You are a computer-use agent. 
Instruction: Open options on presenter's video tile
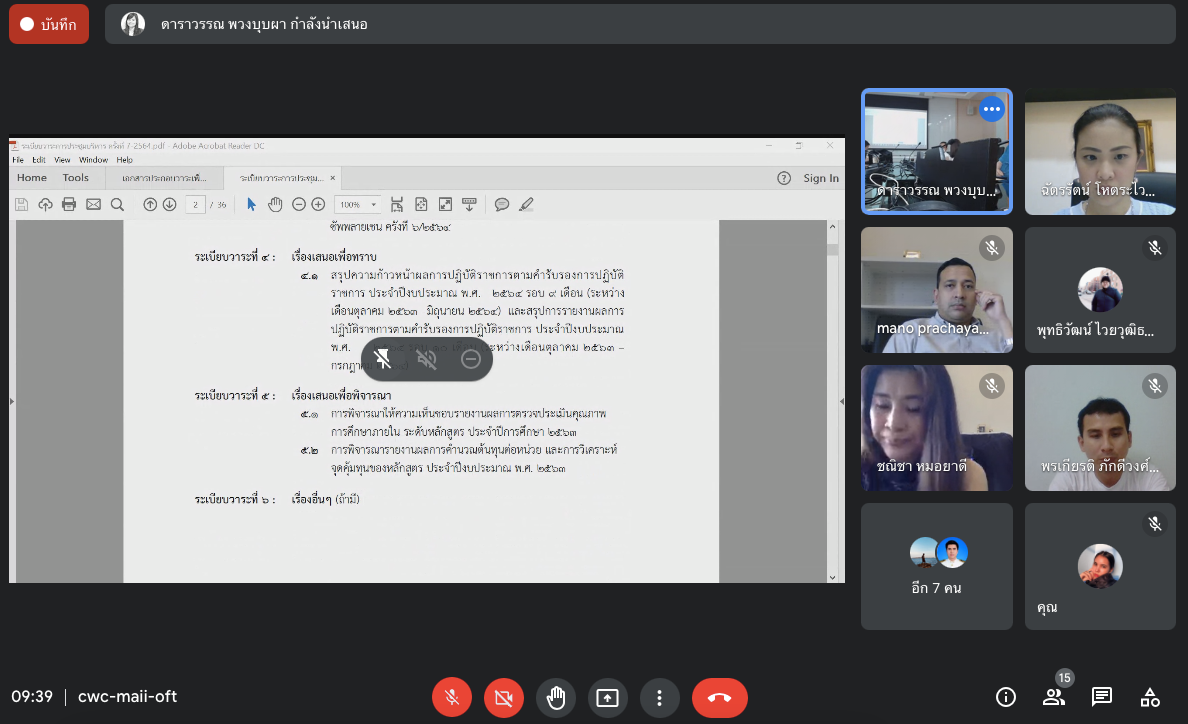tap(991, 109)
